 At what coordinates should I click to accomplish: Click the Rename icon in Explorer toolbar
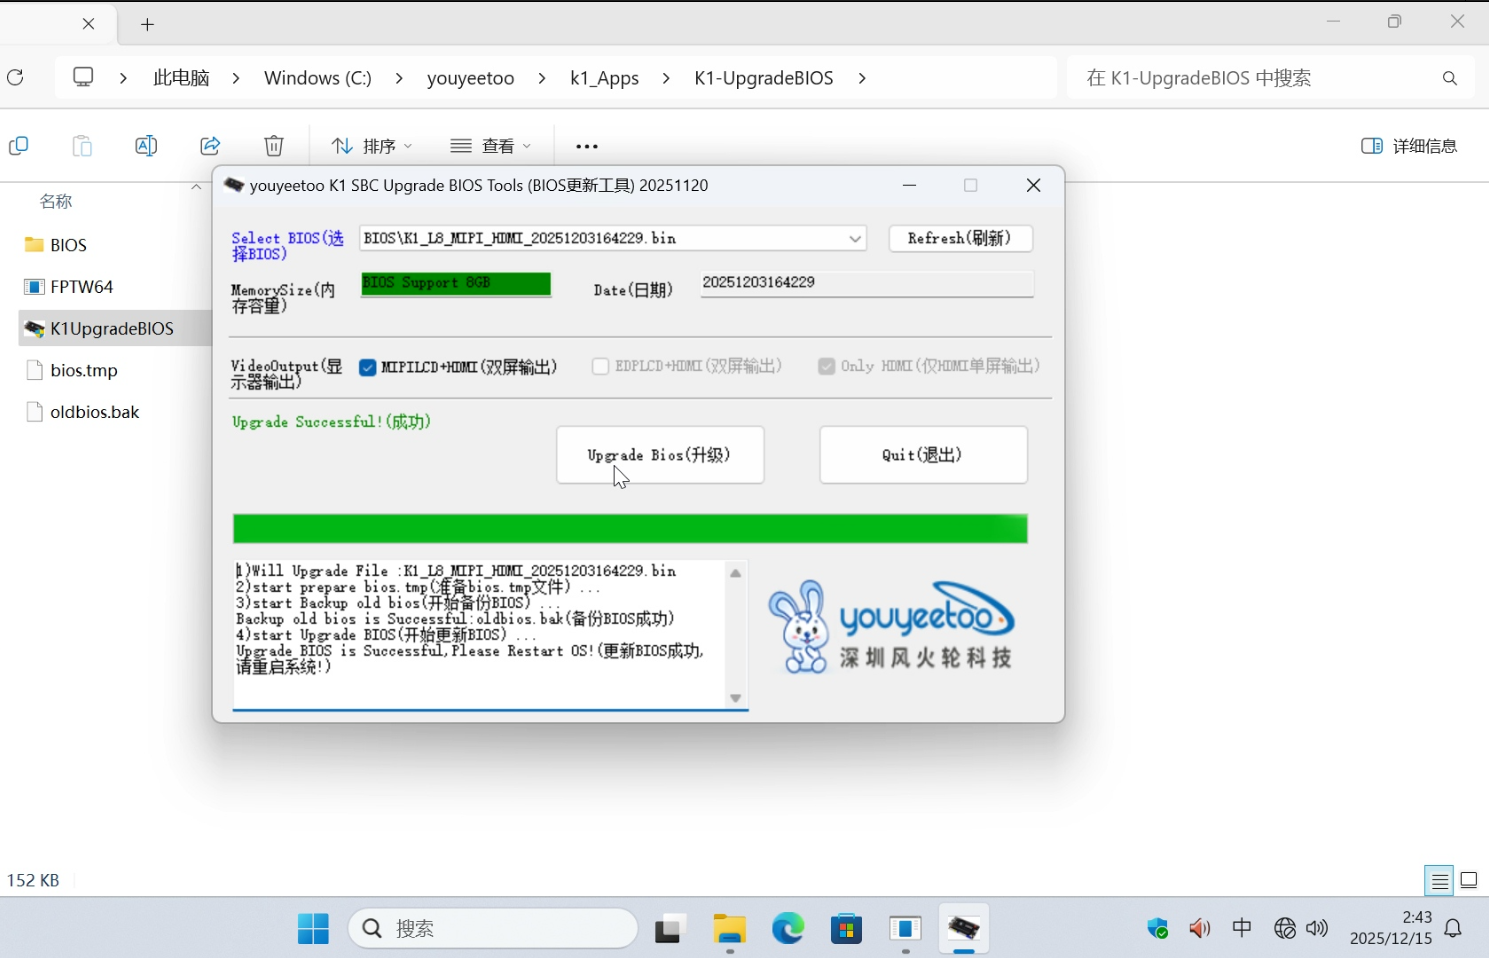[x=146, y=146]
